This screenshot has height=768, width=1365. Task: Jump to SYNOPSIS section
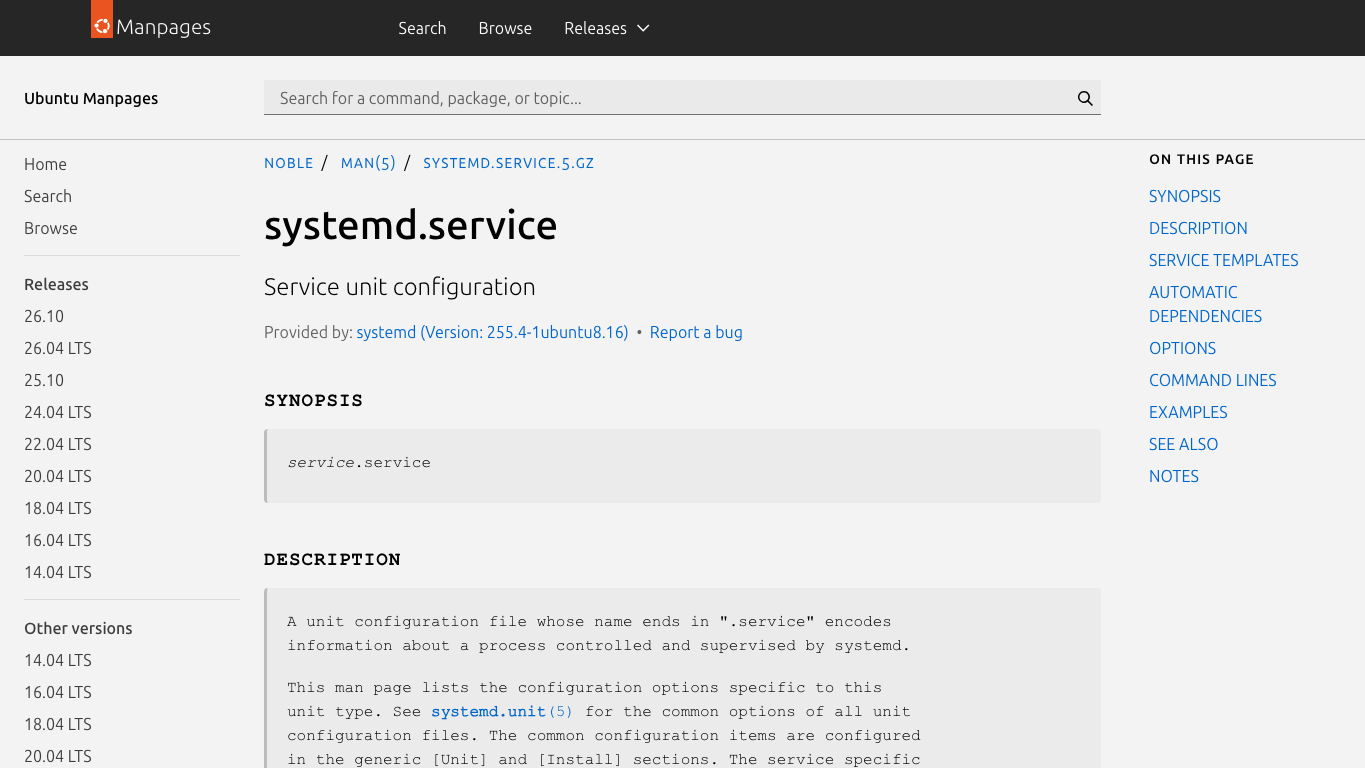1185,196
